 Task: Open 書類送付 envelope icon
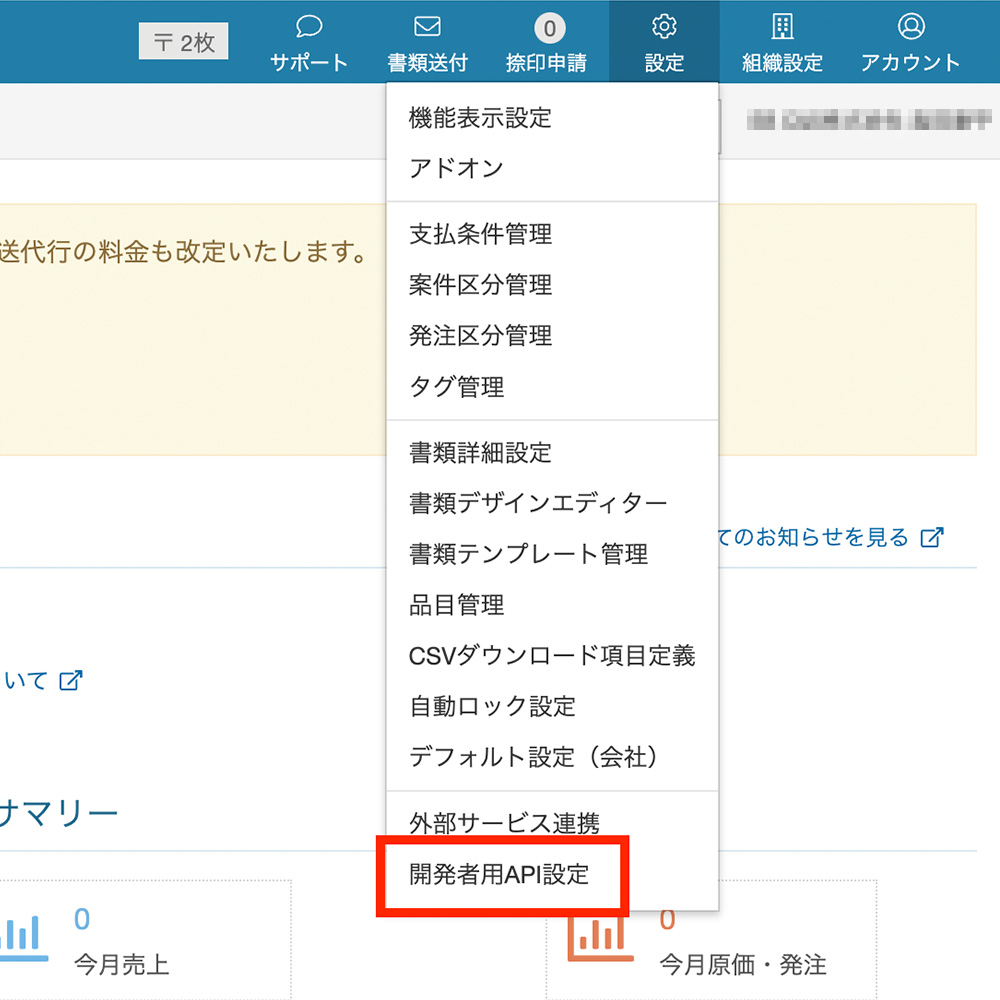427,26
